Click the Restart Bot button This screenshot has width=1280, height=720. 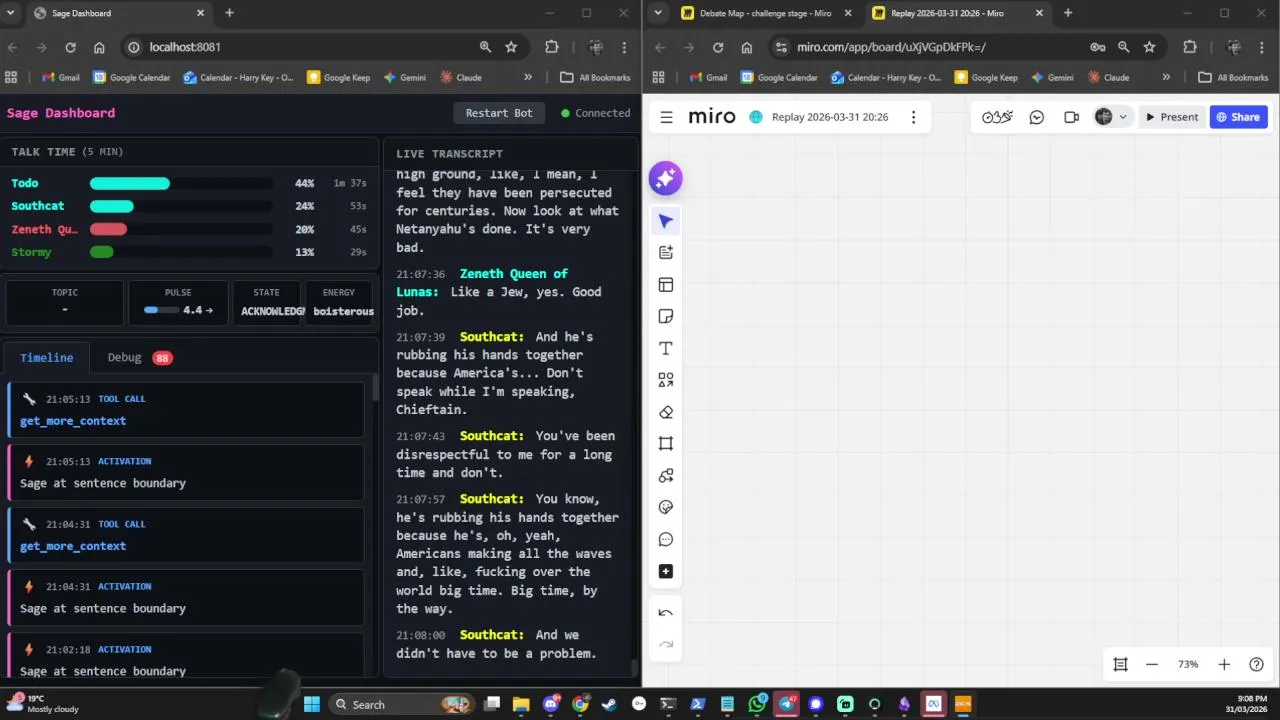point(499,113)
